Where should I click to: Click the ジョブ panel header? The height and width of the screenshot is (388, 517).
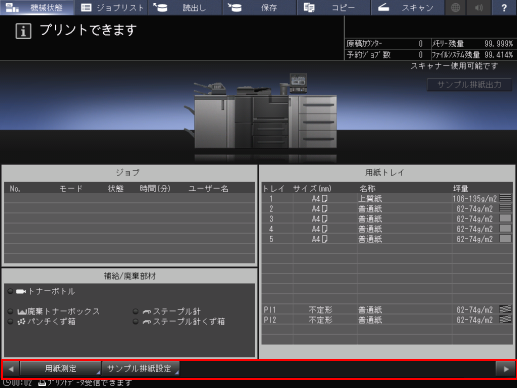click(129, 173)
